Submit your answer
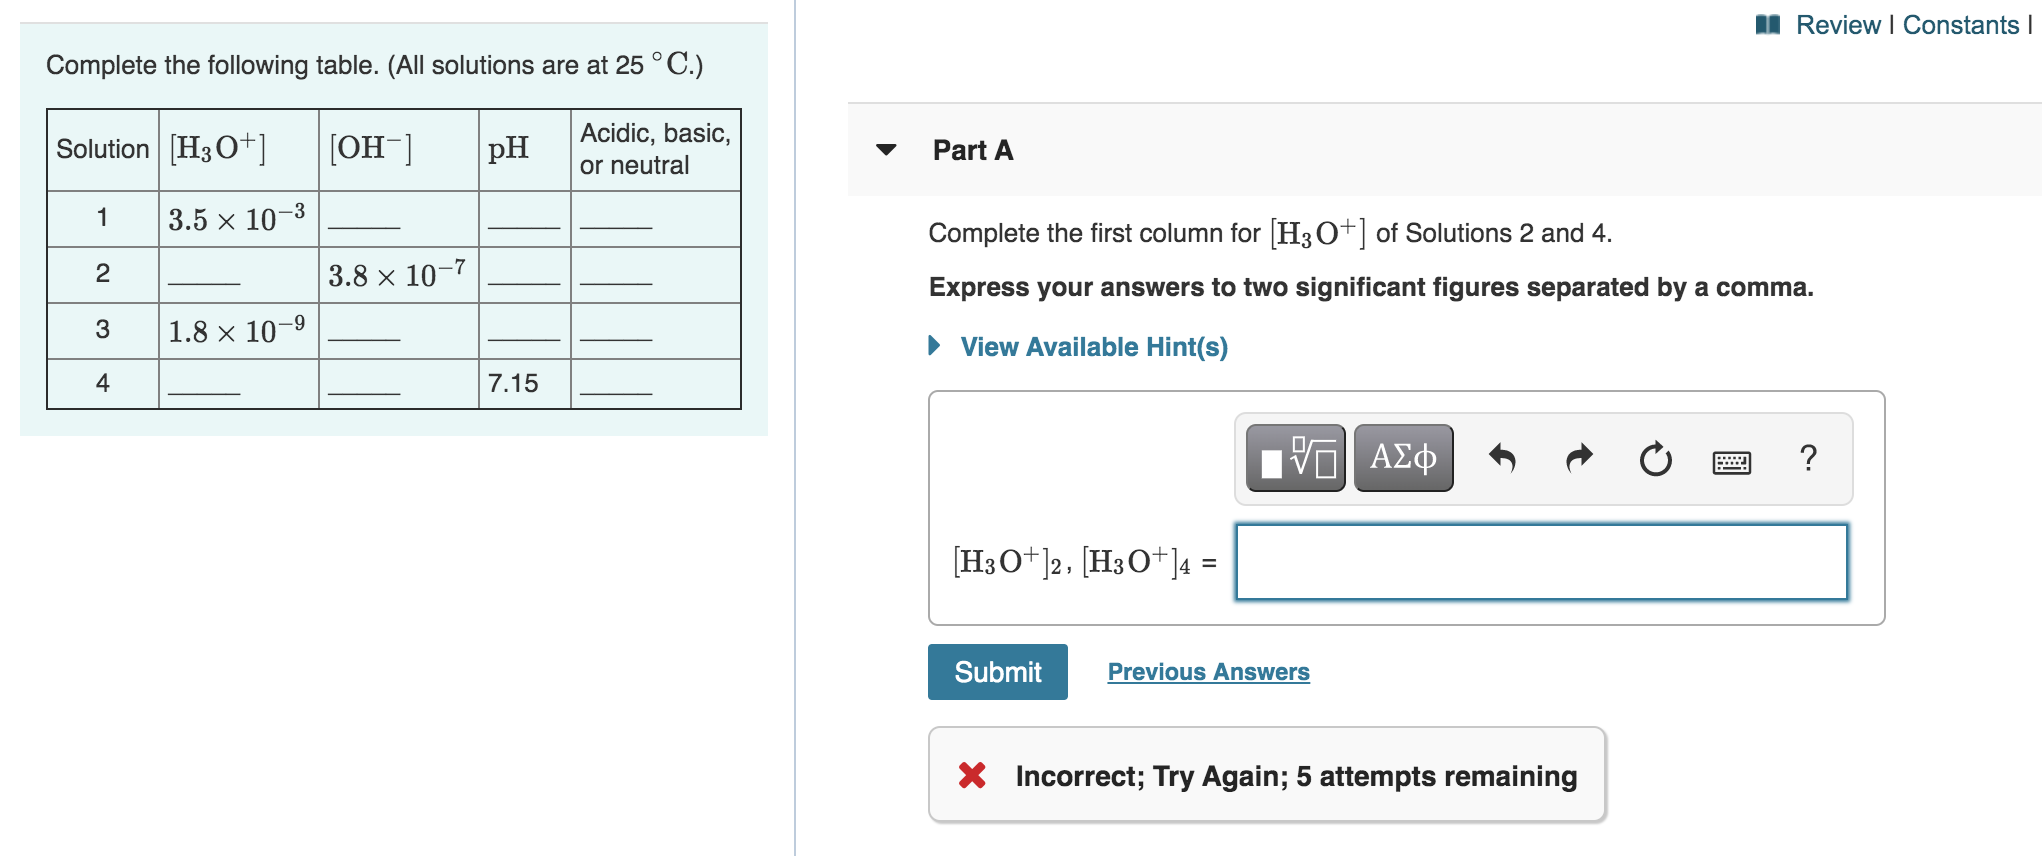This screenshot has width=2042, height=856. coord(997,672)
